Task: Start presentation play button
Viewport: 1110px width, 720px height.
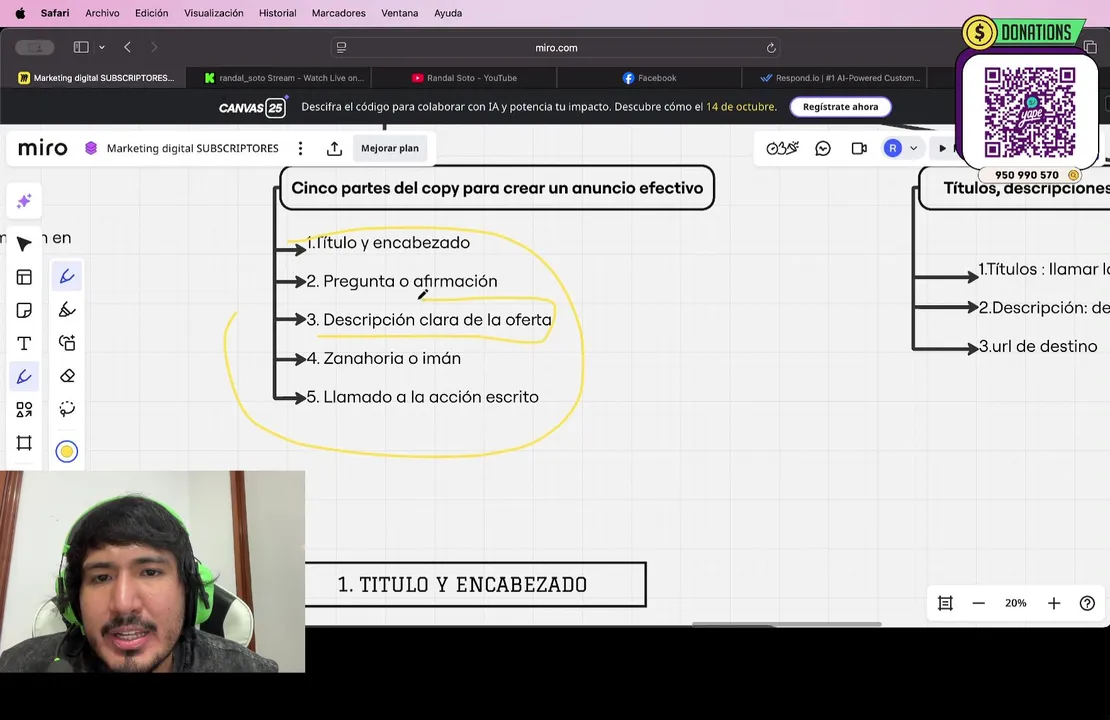Action: 942,148
